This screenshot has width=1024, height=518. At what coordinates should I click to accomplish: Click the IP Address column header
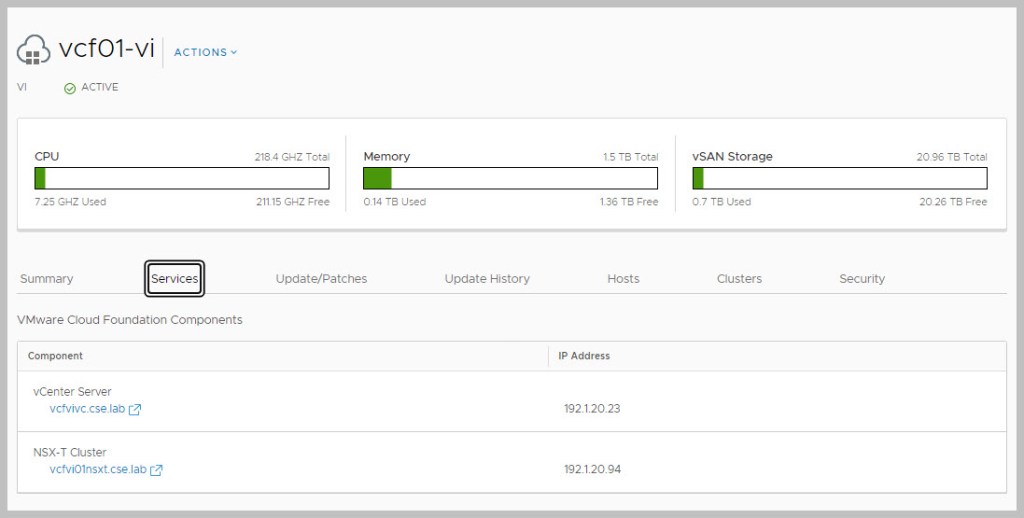click(586, 356)
